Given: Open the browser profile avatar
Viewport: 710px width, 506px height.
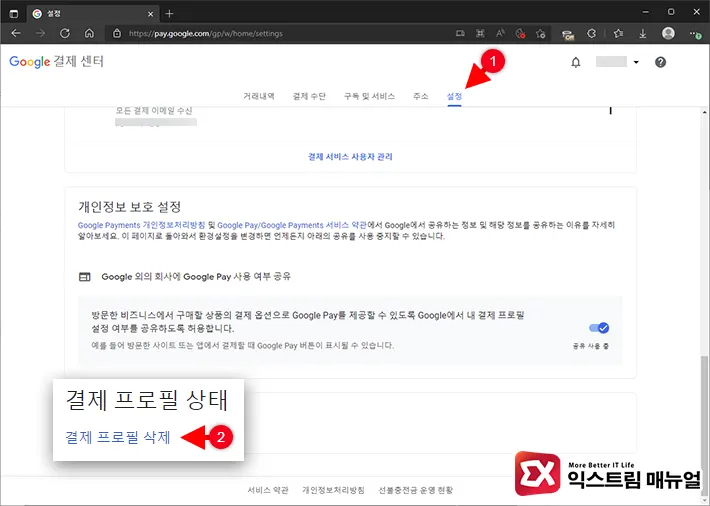Looking at the screenshot, I should (x=668, y=33).
